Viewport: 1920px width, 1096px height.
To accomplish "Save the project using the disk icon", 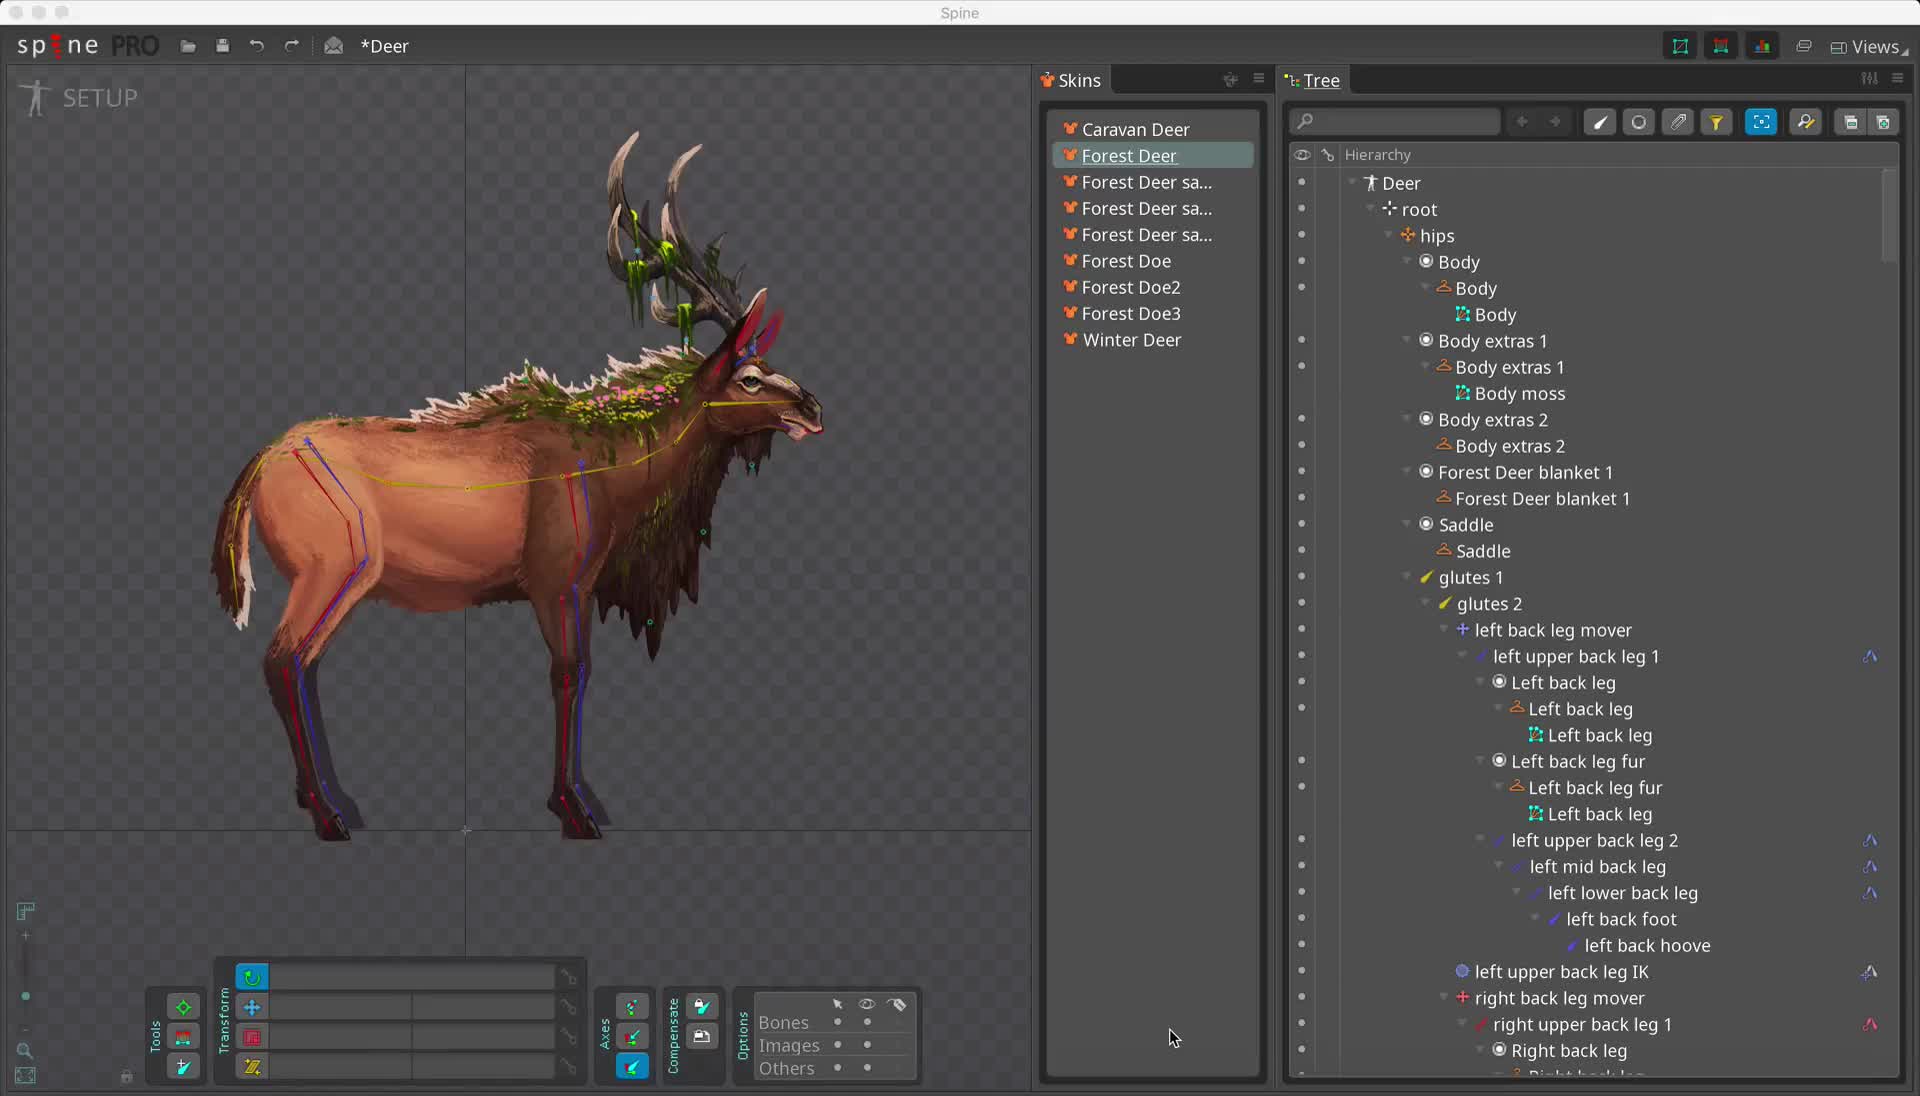I will point(222,46).
